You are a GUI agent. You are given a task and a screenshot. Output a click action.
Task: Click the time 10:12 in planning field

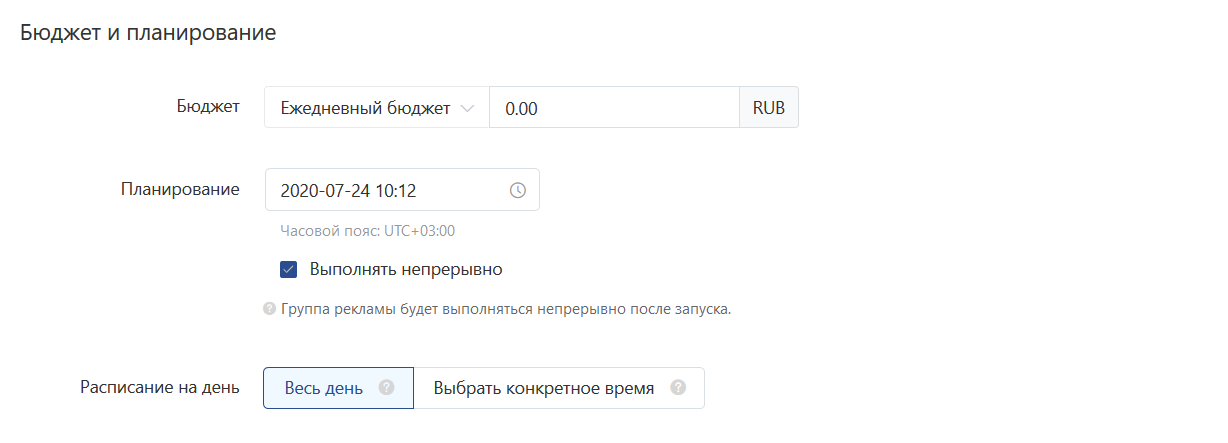[x=396, y=190]
